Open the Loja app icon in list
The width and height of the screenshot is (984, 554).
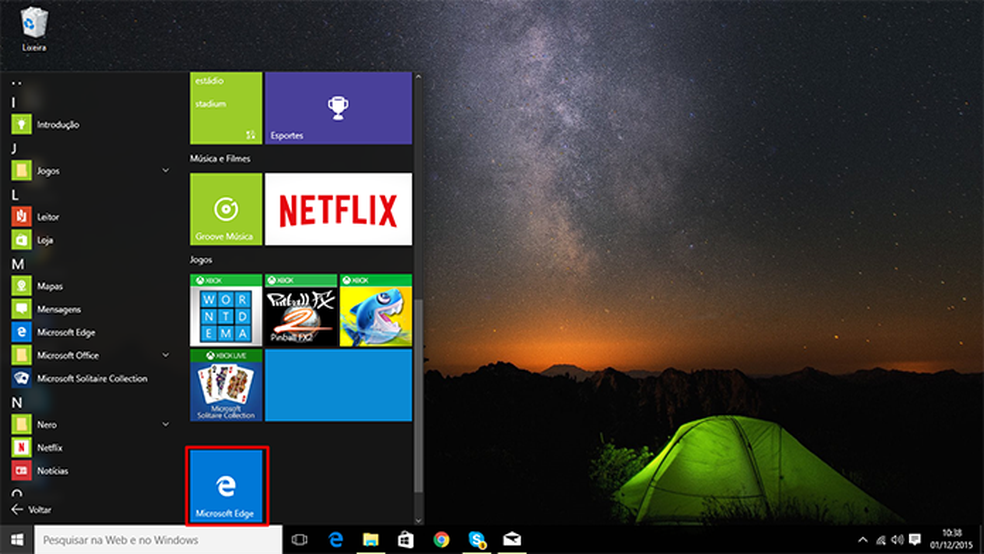(21, 240)
